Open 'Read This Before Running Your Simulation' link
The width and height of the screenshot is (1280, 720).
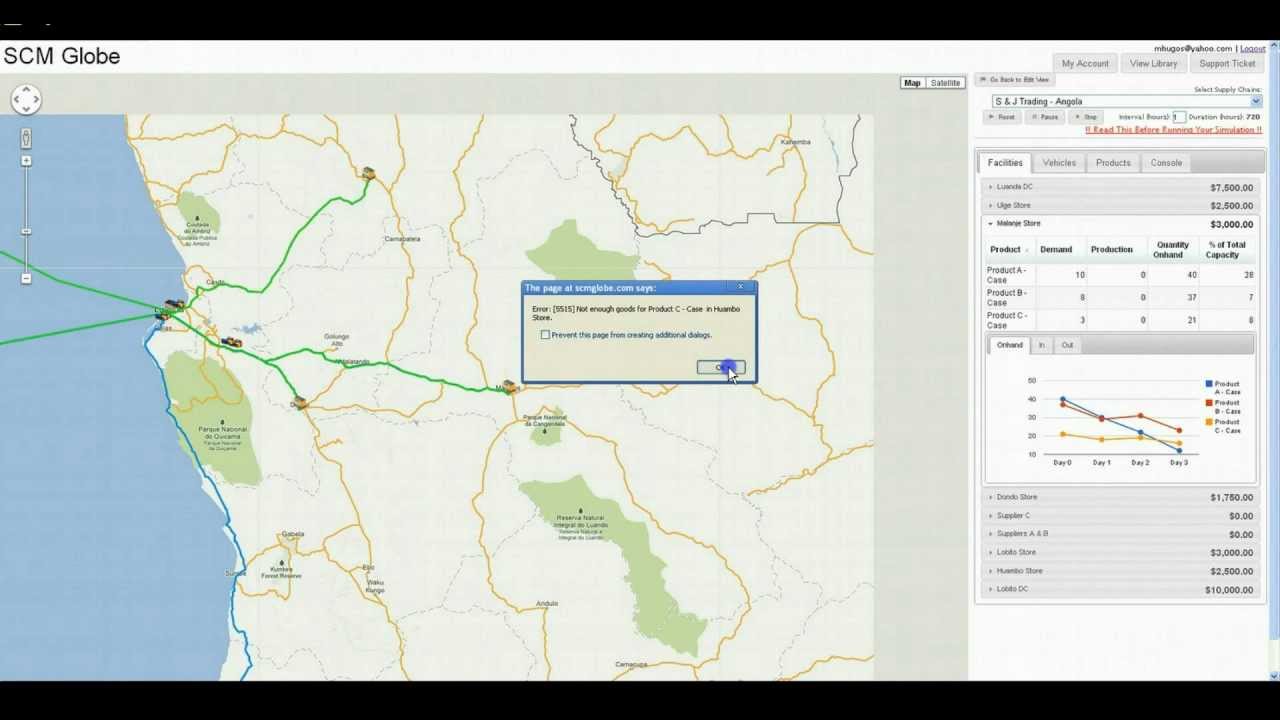(x=1173, y=130)
